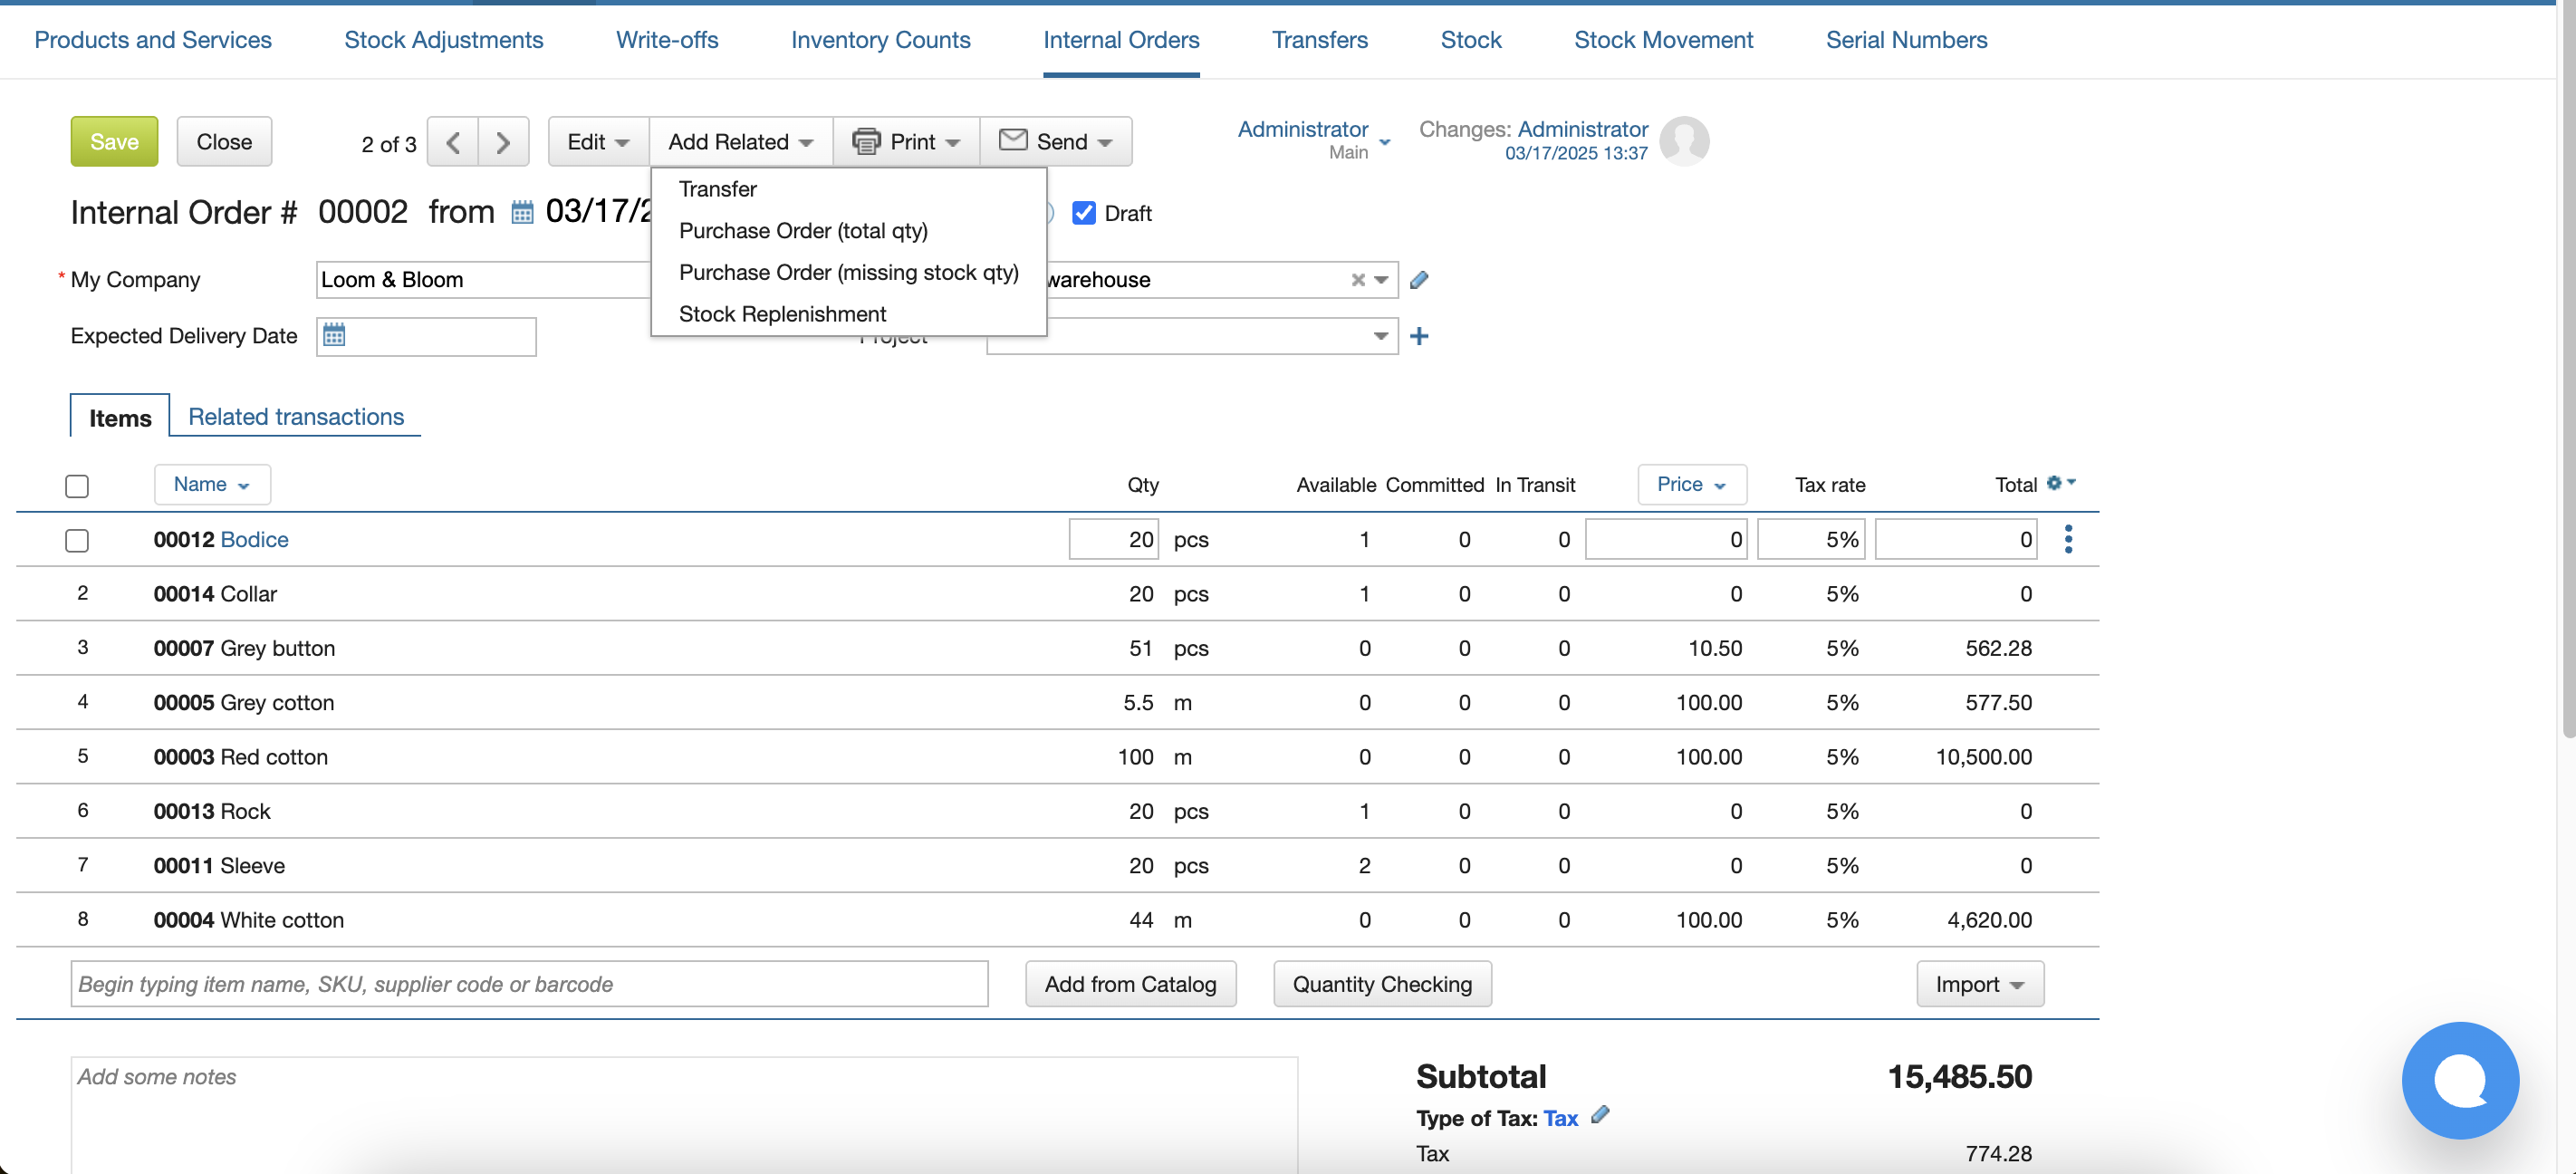Click the Administrator avatar image

point(1684,141)
